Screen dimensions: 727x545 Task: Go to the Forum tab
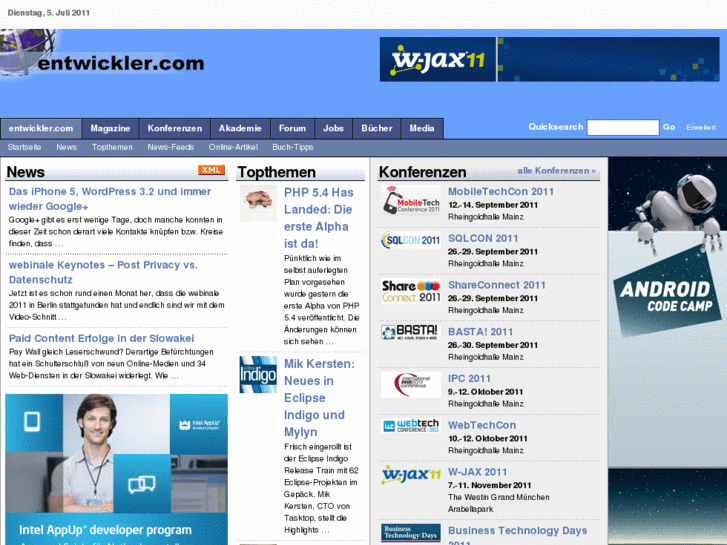[x=293, y=128]
